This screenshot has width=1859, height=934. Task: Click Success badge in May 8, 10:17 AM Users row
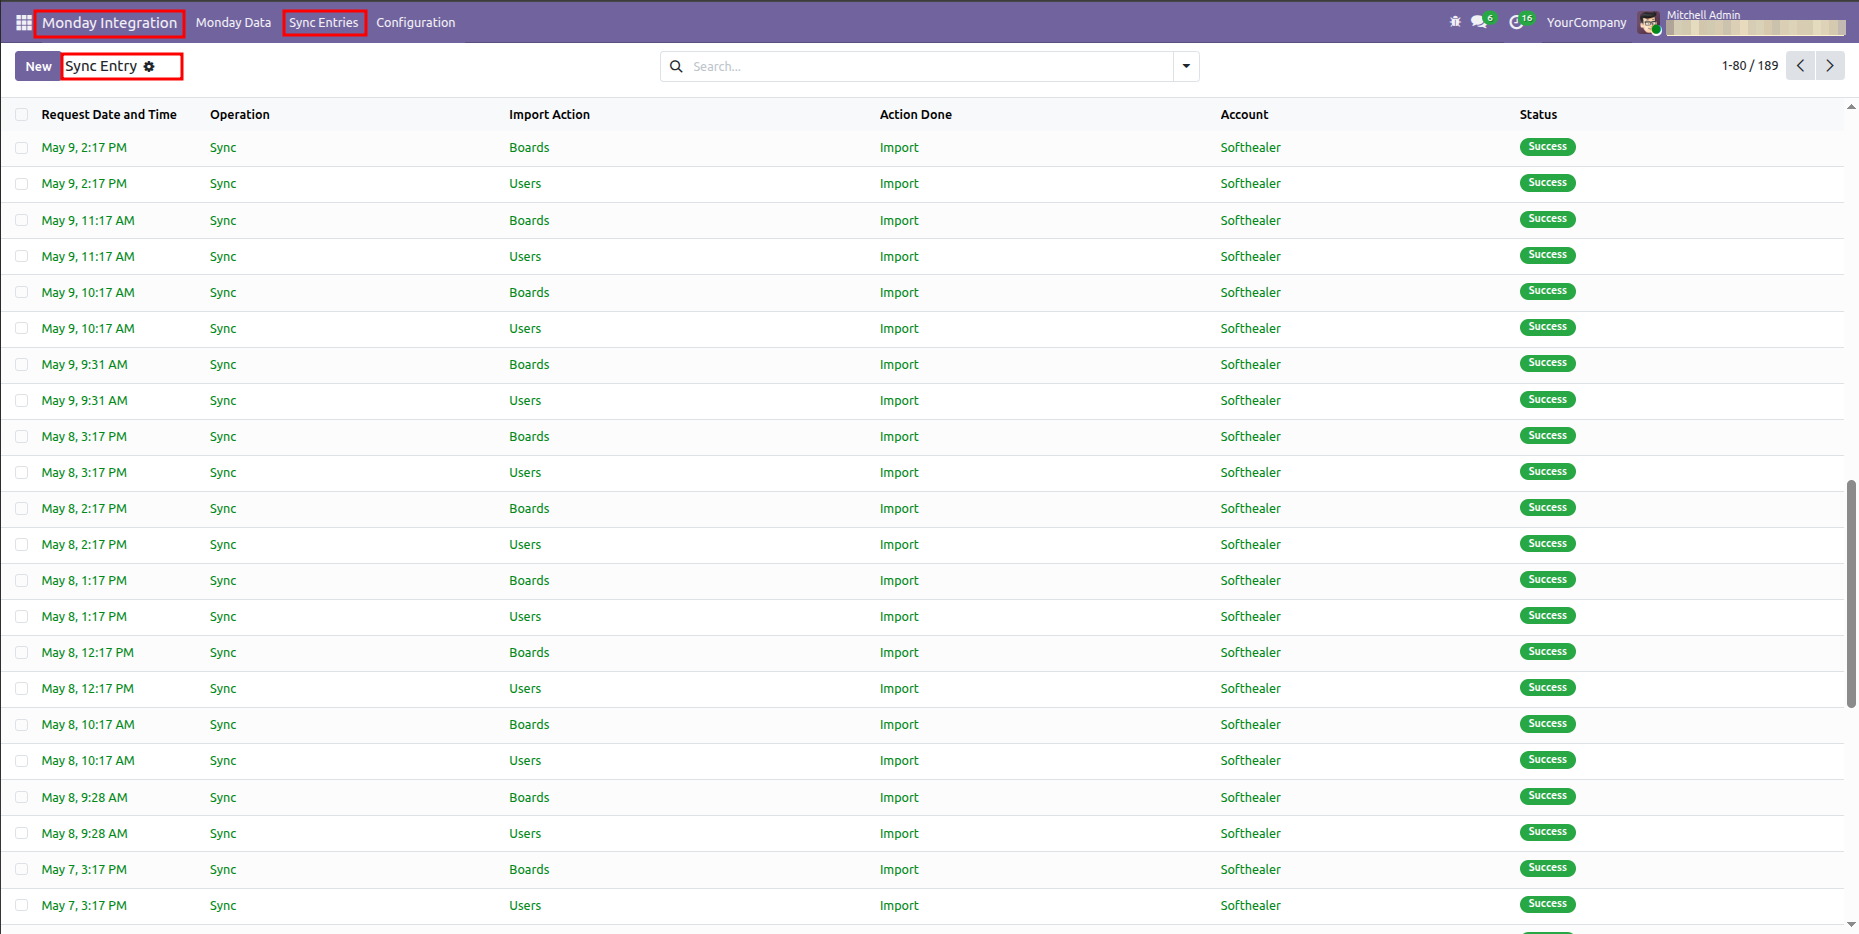point(1547,760)
